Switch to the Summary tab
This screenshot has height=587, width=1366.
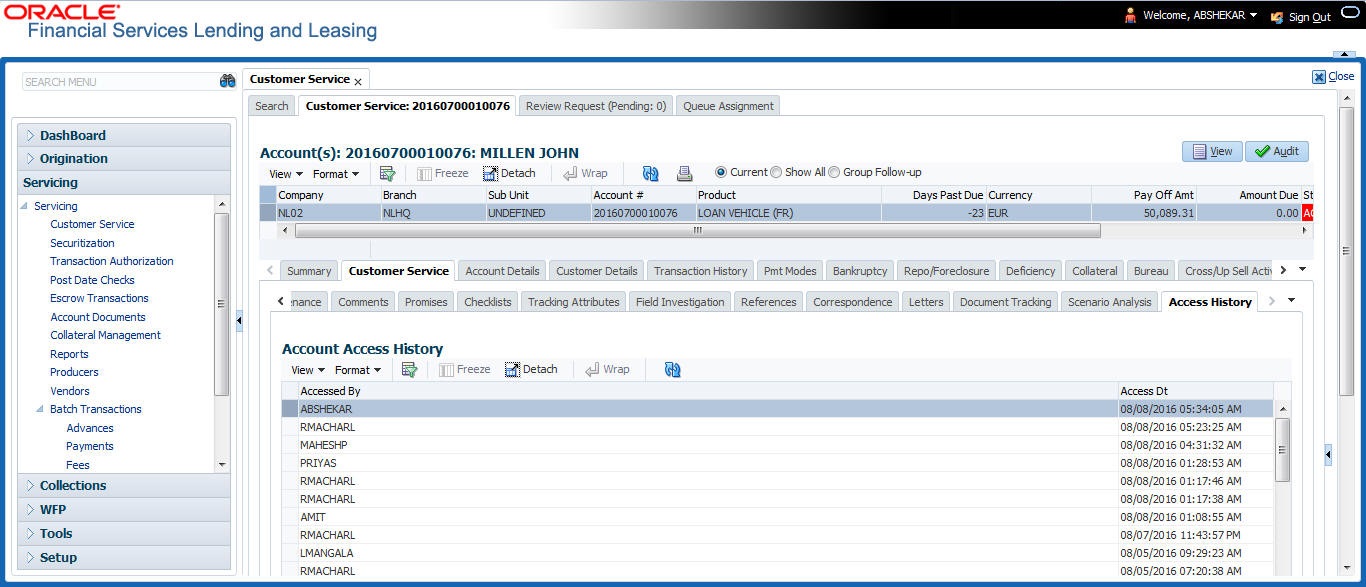coord(309,271)
